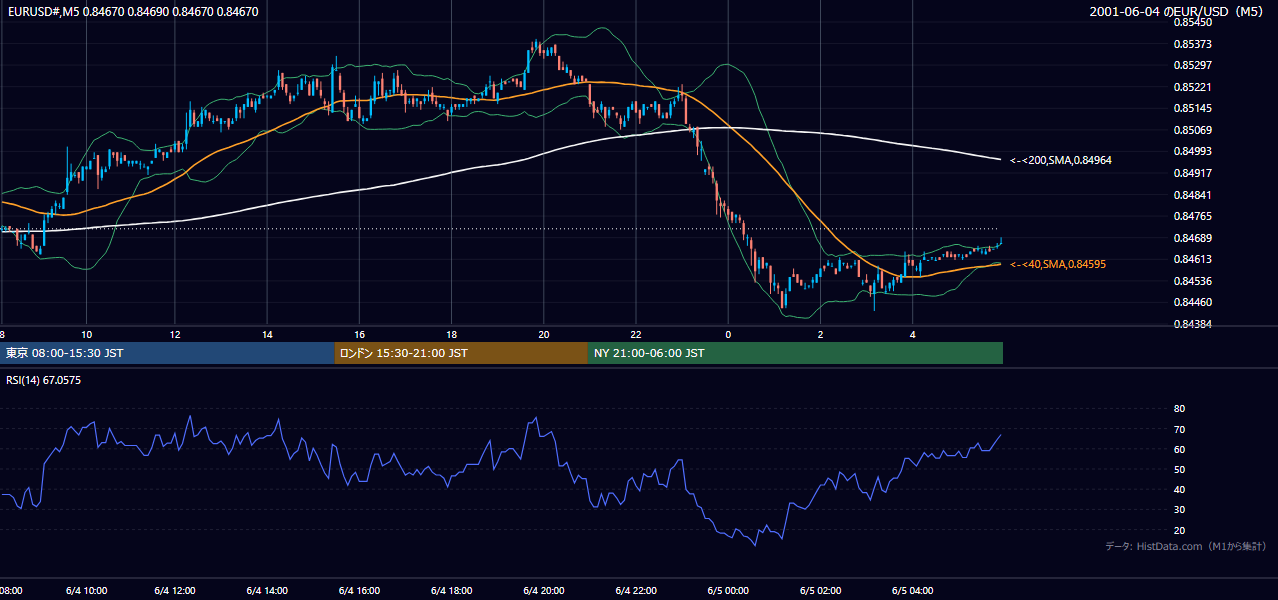Click hour label 12 under price chart
Image resolution: width=1278 pixels, height=600 pixels.
click(x=175, y=334)
